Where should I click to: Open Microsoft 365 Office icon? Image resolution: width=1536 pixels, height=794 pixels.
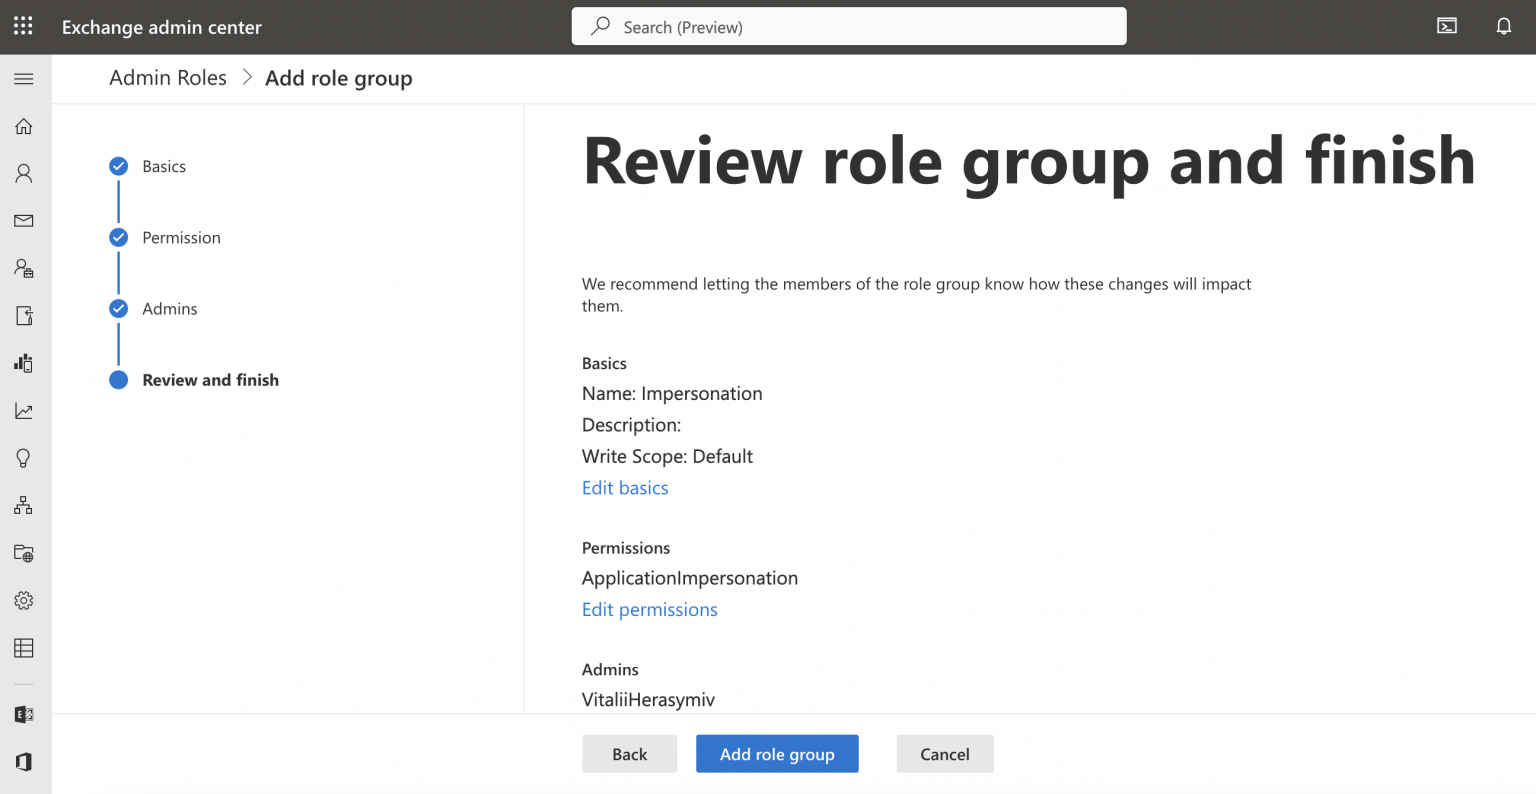tap(24, 762)
